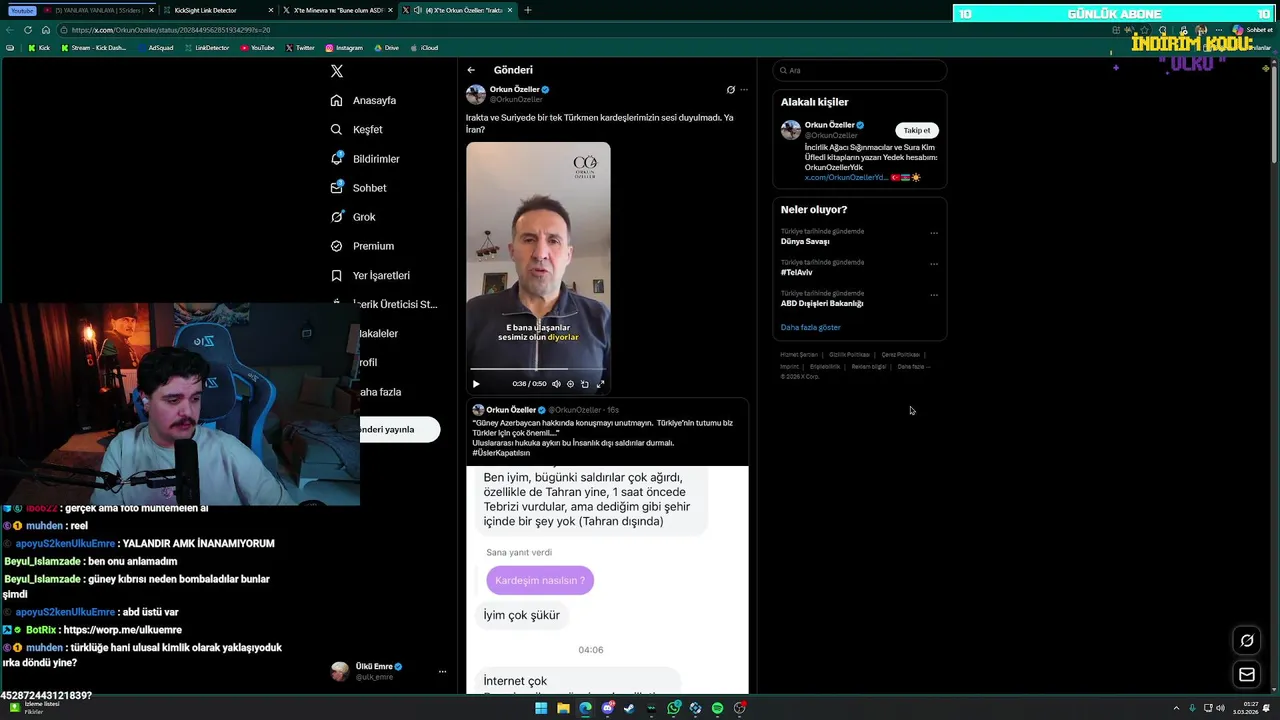This screenshot has height=720, width=1280.
Task: Open Discord from taskbar
Action: tap(608, 708)
